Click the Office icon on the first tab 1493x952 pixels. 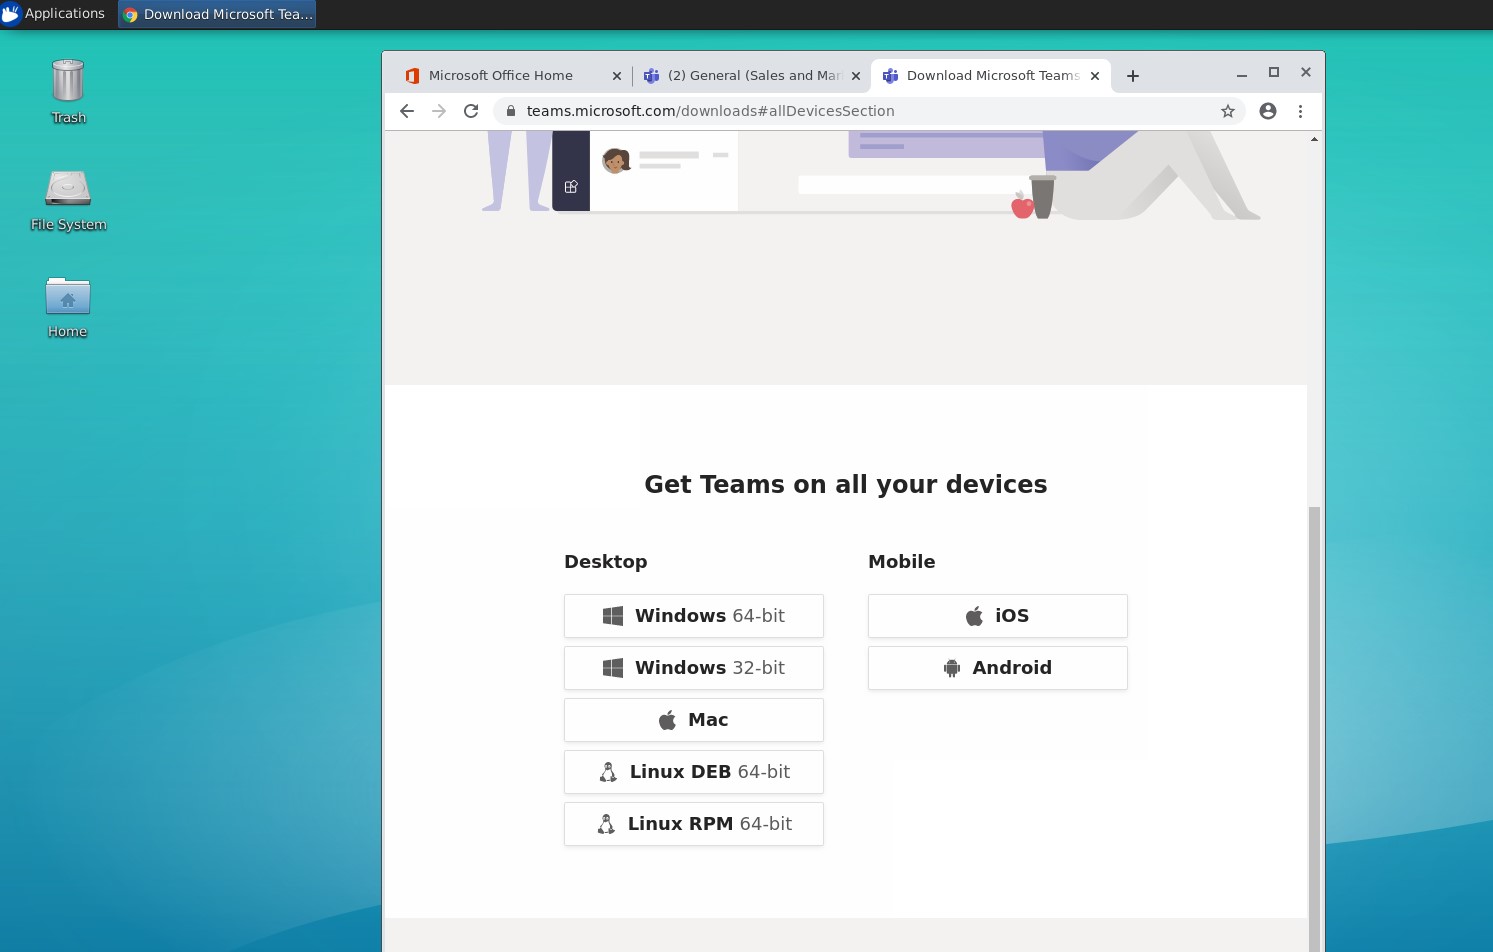coord(411,75)
